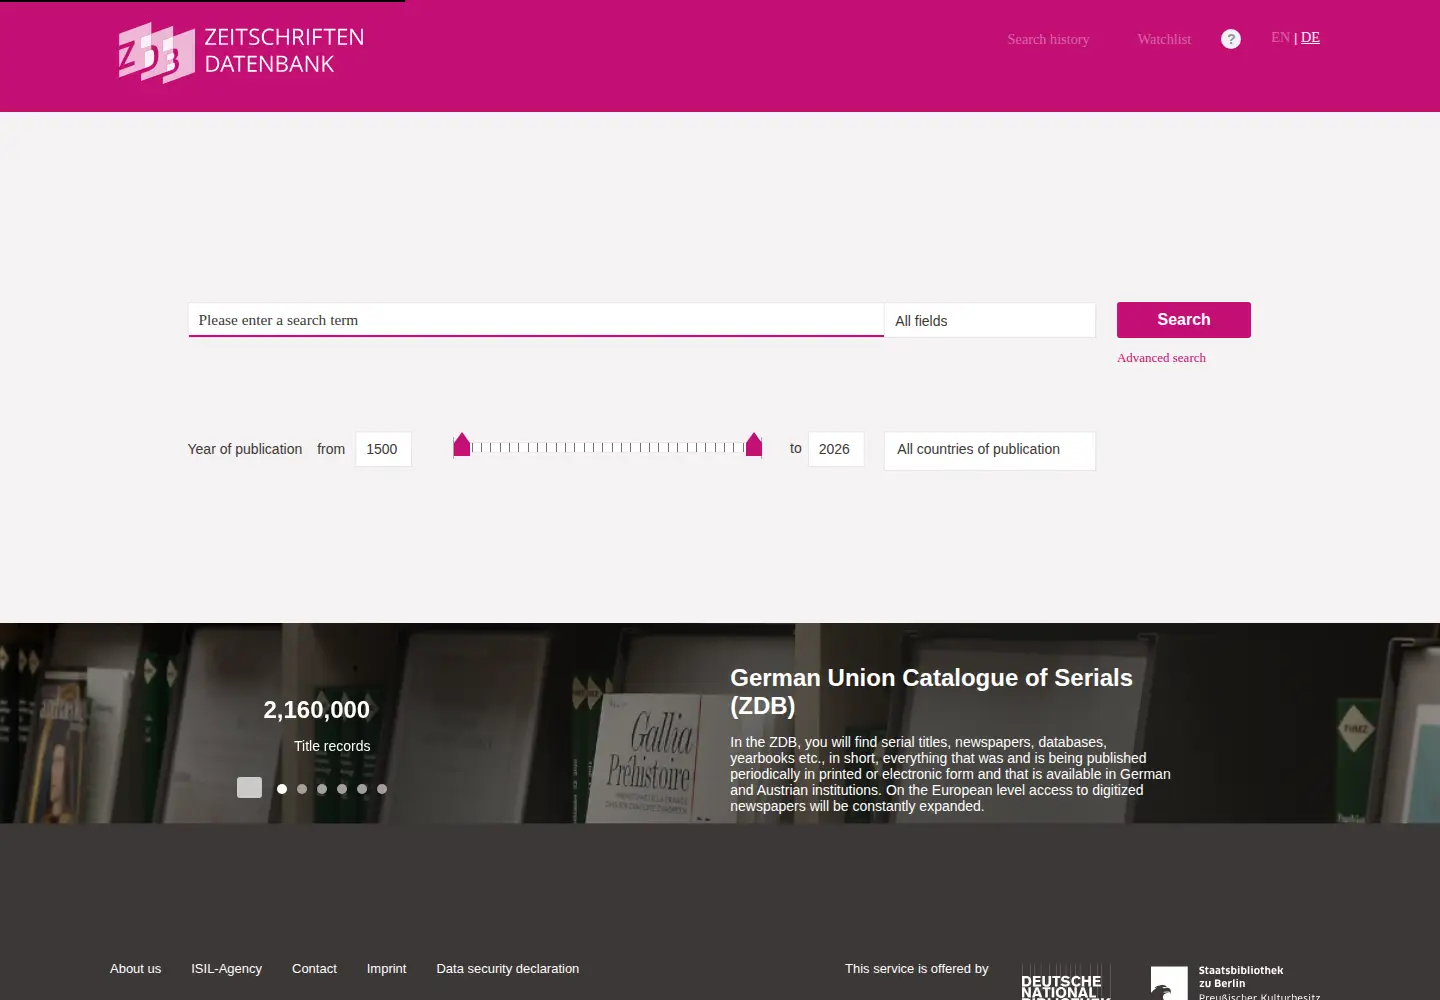Viewport: 1440px width, 1000px height.
Task: Open ISIL-Agency footer link
Action: point(227,969)
